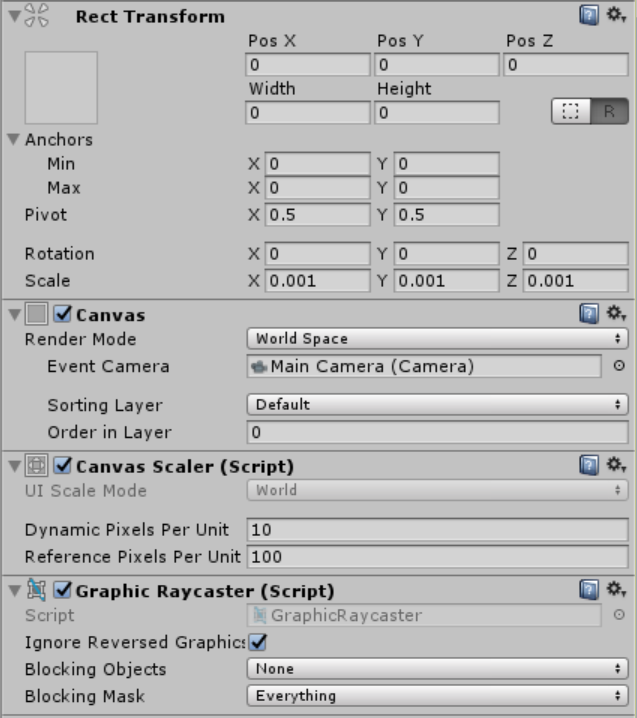Click the Canvas Scaler (Script) title
Screen dimensions: 637x718
(185, 467)
